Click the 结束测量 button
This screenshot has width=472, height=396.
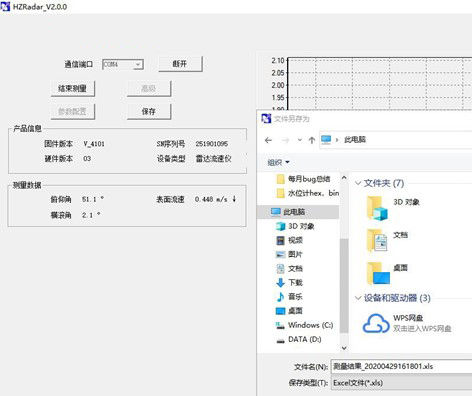pyautogui.click(x=73, y=88)
